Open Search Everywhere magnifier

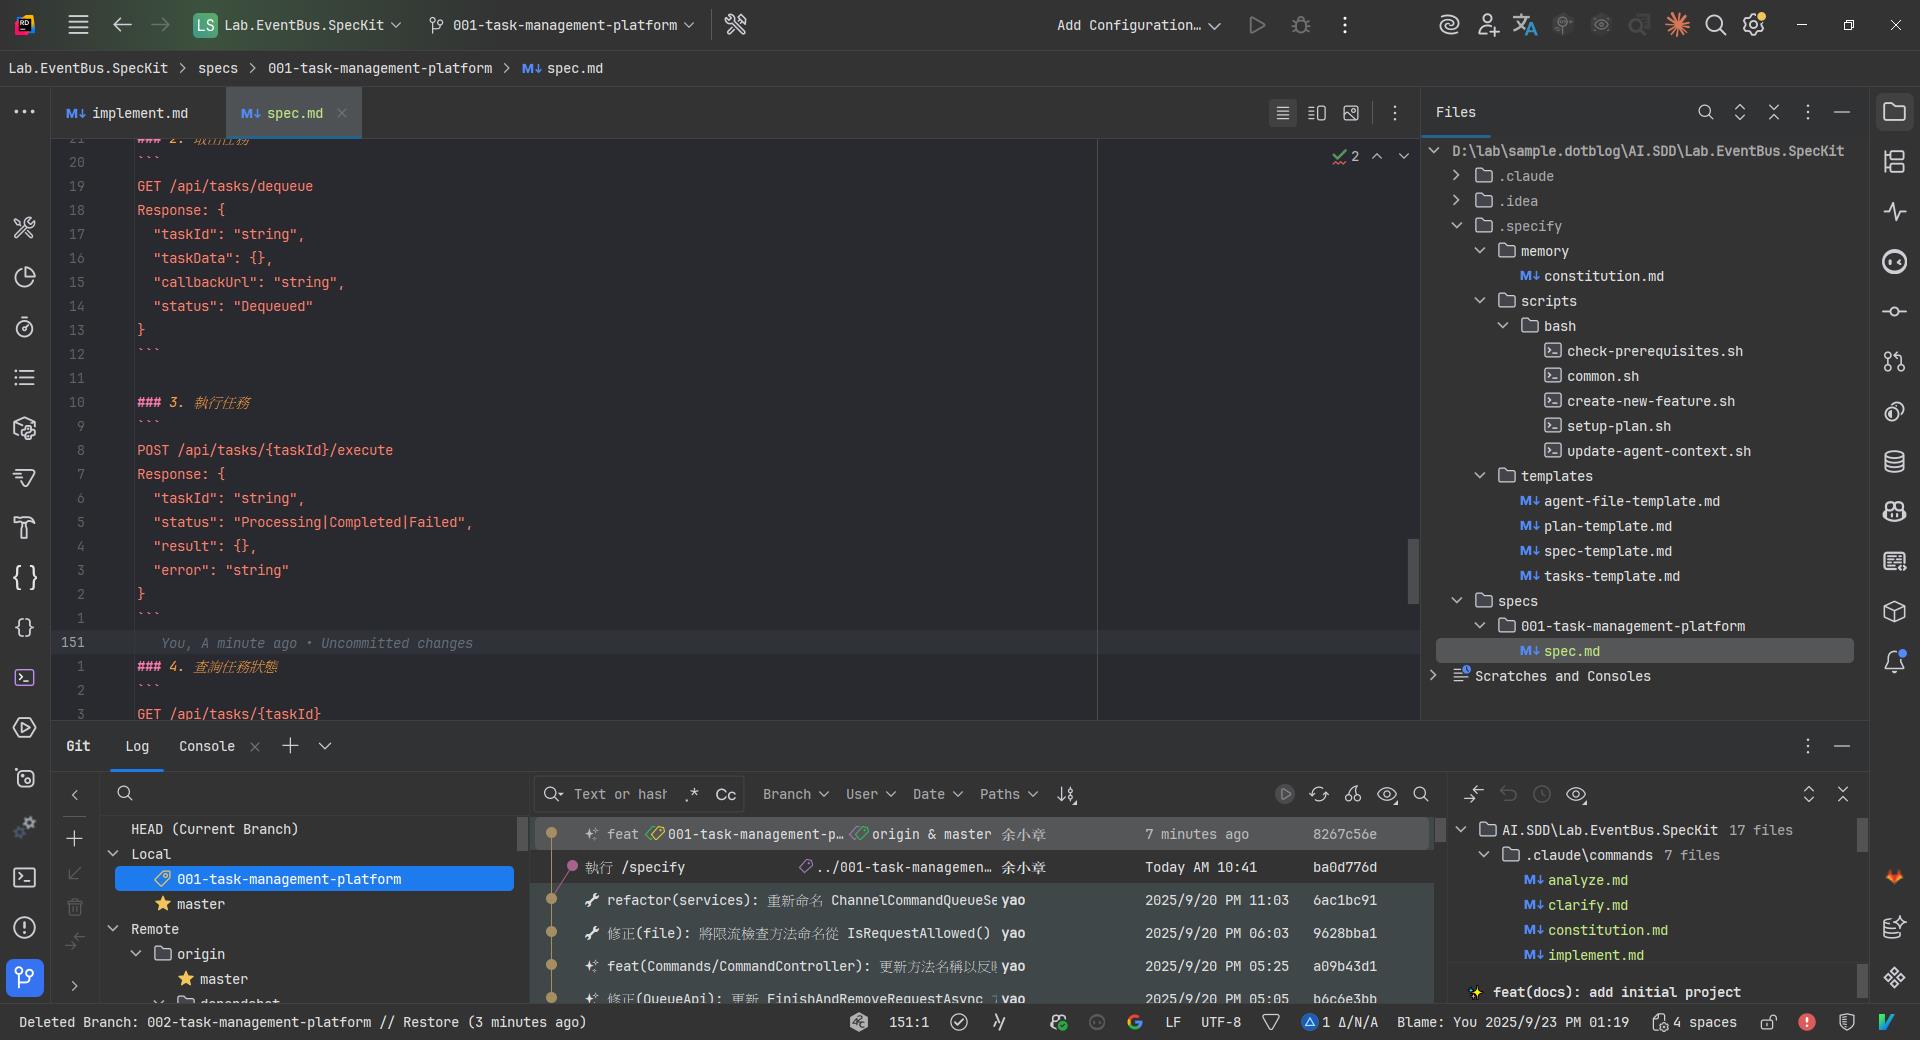click(1716, 25)
